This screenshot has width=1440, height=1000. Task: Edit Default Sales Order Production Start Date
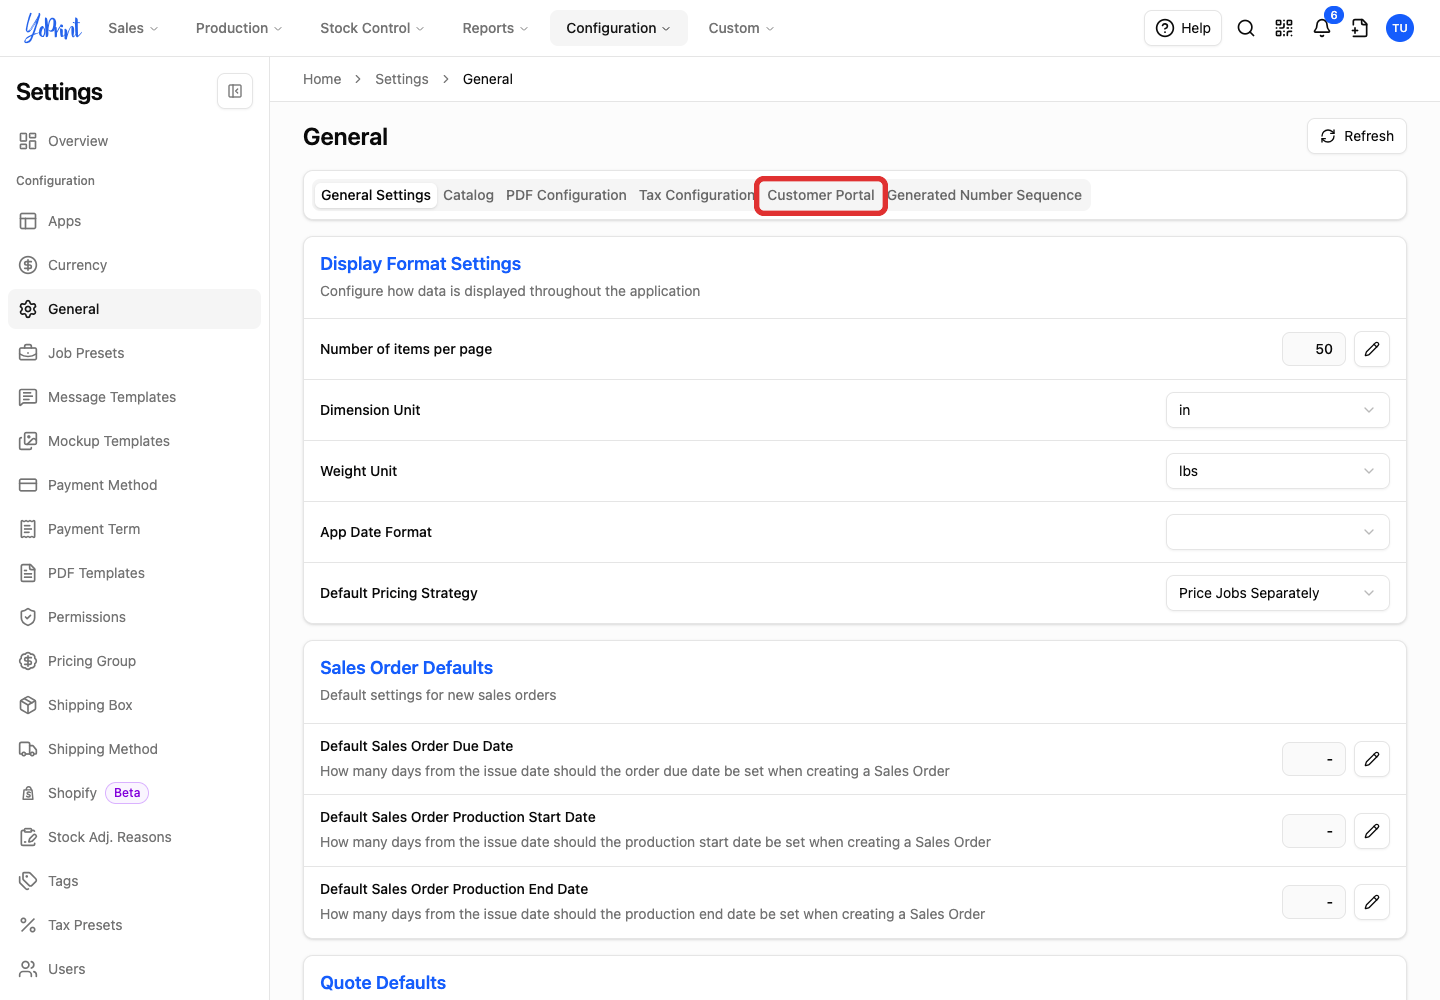[1372, 831]
